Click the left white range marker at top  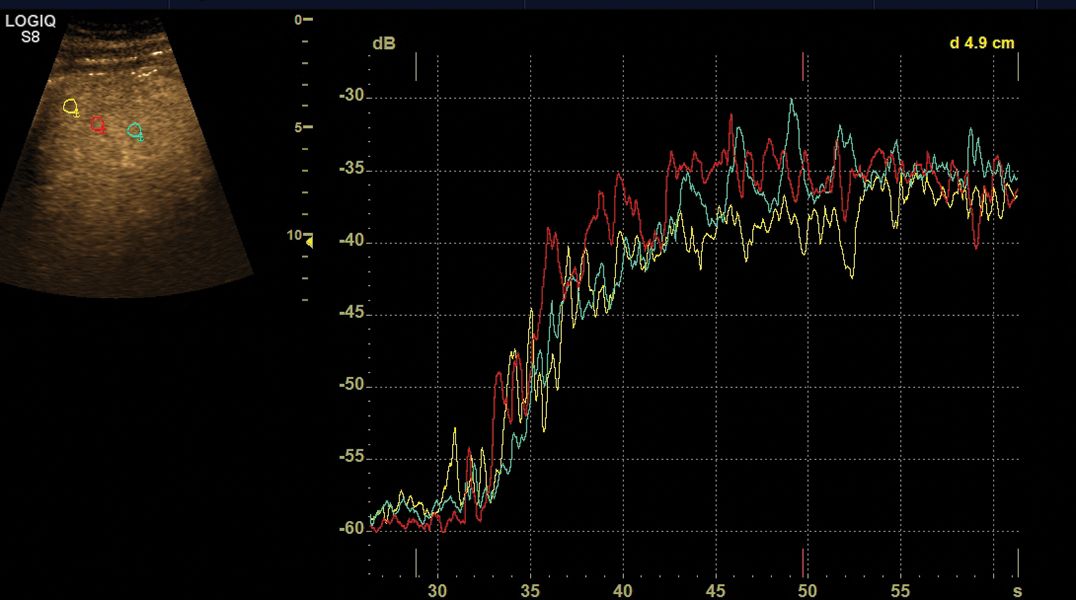(x=417, y=67)
